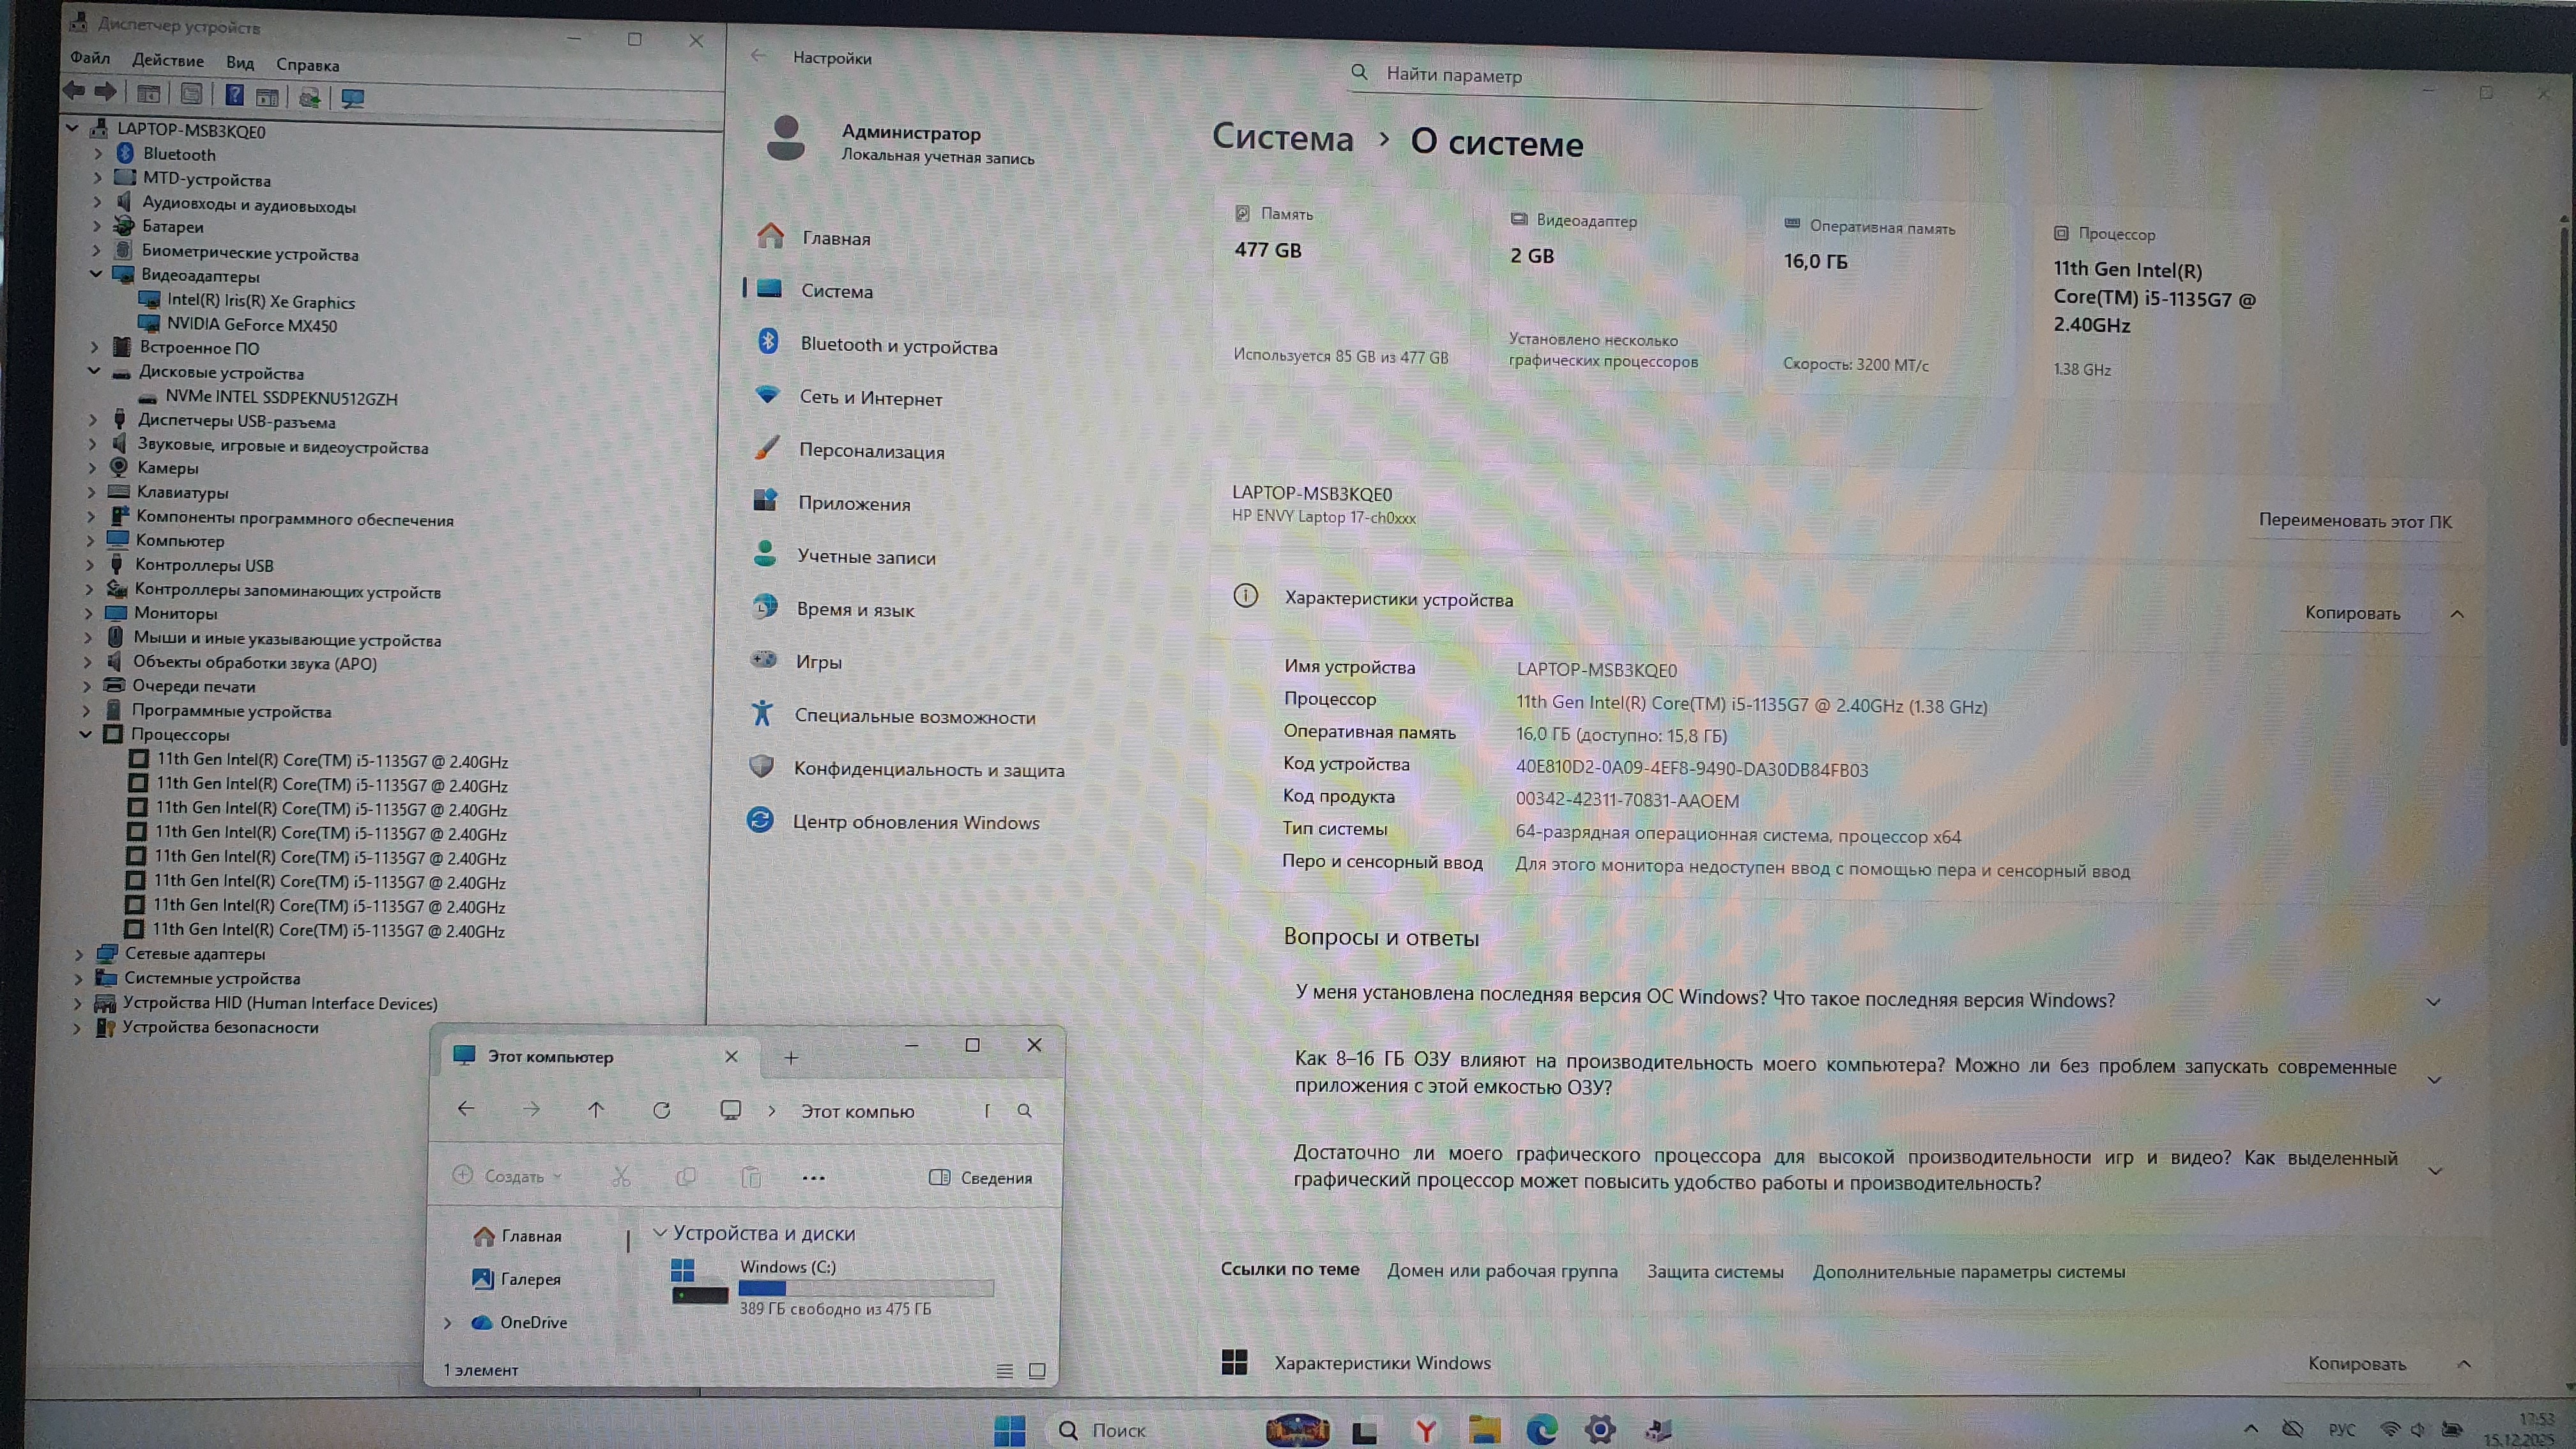Expand the Сетевые адаптеры tree node
Screen dimensions: 2576x1449
tap(79, 954)
